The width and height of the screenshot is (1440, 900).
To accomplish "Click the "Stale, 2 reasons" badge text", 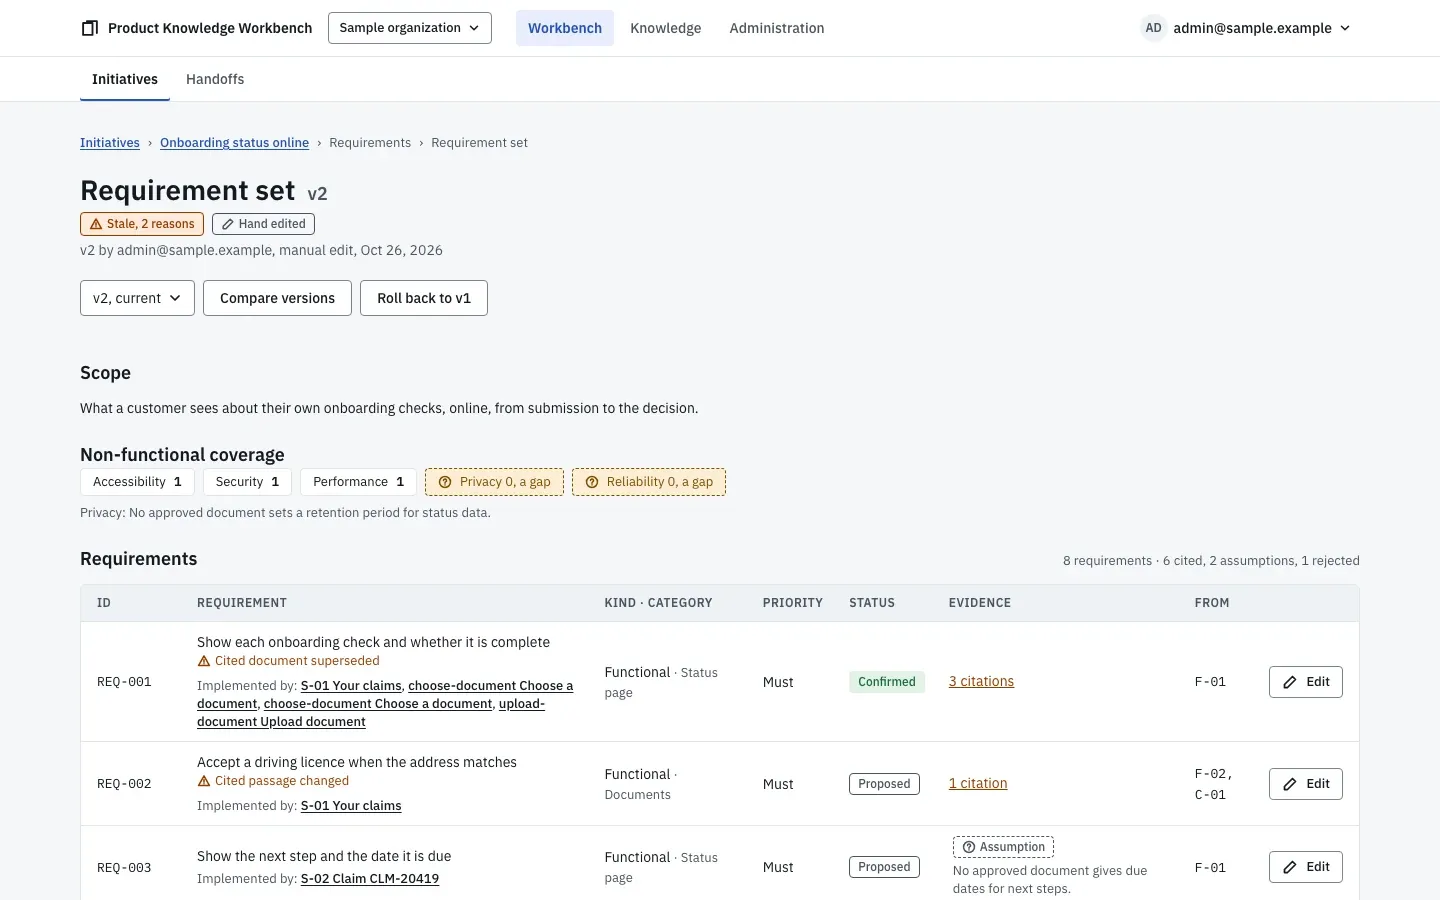I will (151, 224).
